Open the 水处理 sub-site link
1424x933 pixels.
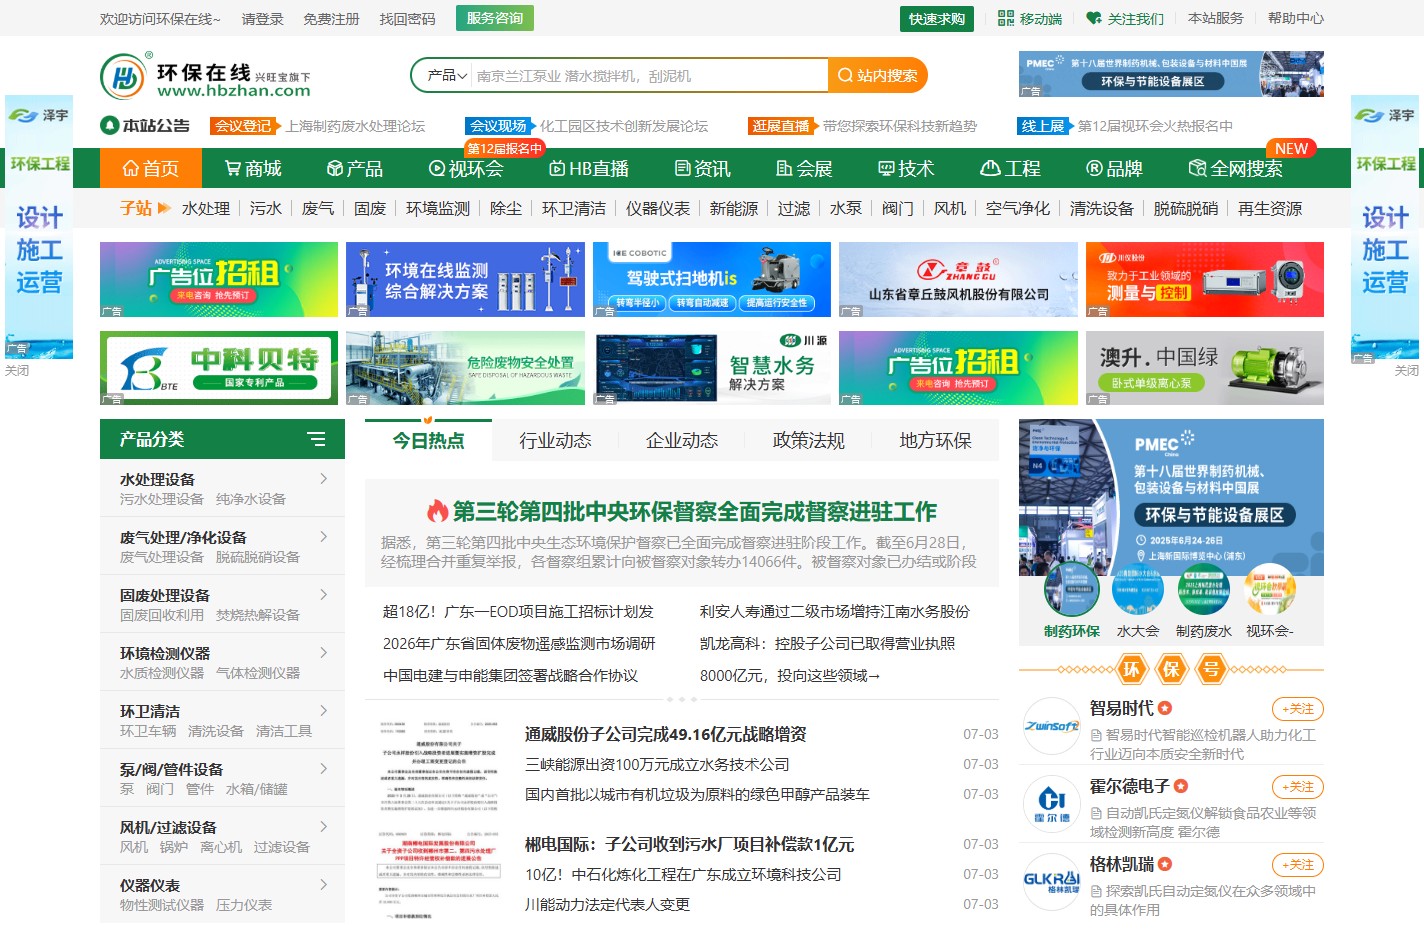(x=206, y=208)
